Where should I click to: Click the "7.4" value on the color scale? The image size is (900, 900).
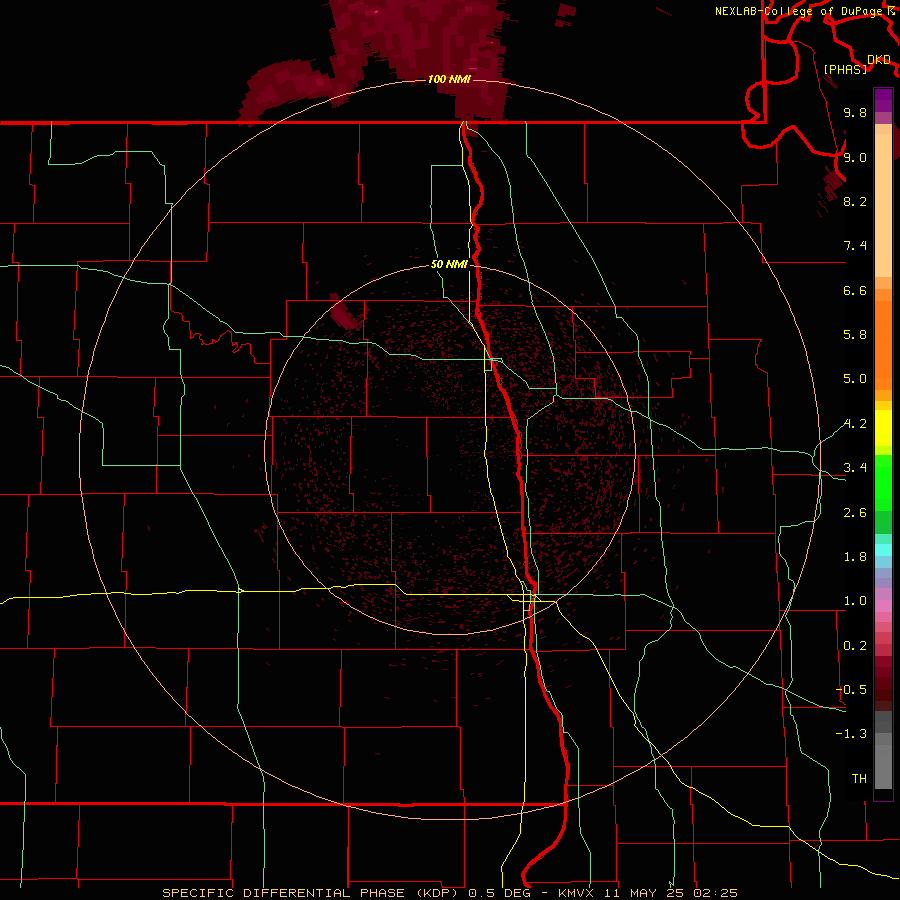[x=855, y=246]
